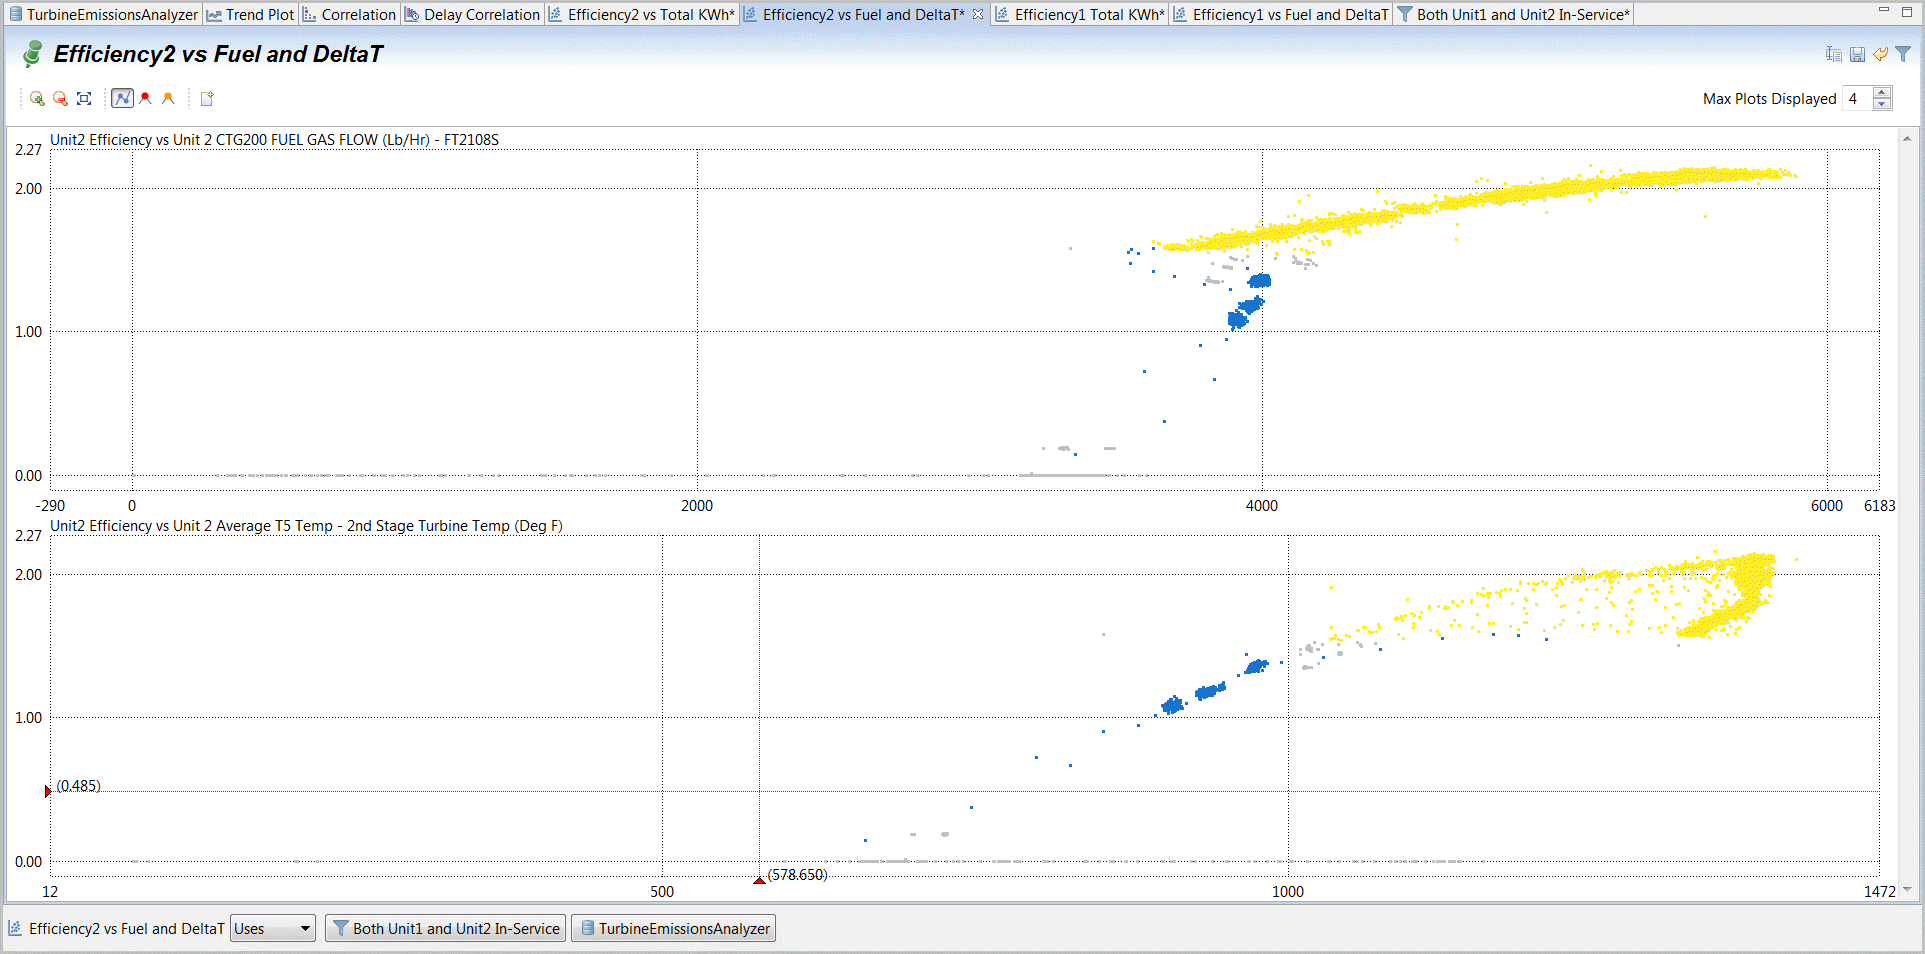
Task: Click the TurbineEmissionsAnalyzer button at bottom
Action: coord(674,928)
